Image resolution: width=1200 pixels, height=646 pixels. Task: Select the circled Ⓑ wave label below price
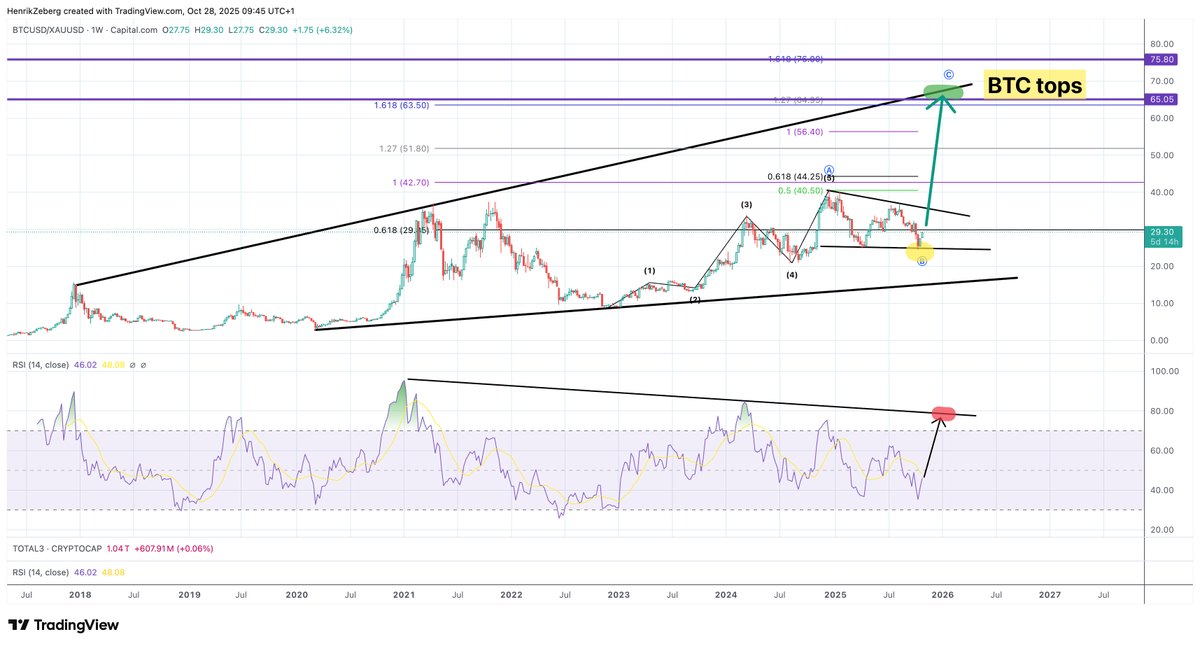click(921, 263)
